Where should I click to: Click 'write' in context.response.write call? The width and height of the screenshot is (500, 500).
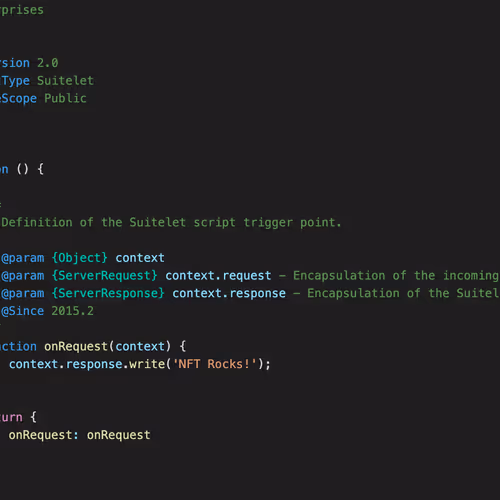(147, 364)
